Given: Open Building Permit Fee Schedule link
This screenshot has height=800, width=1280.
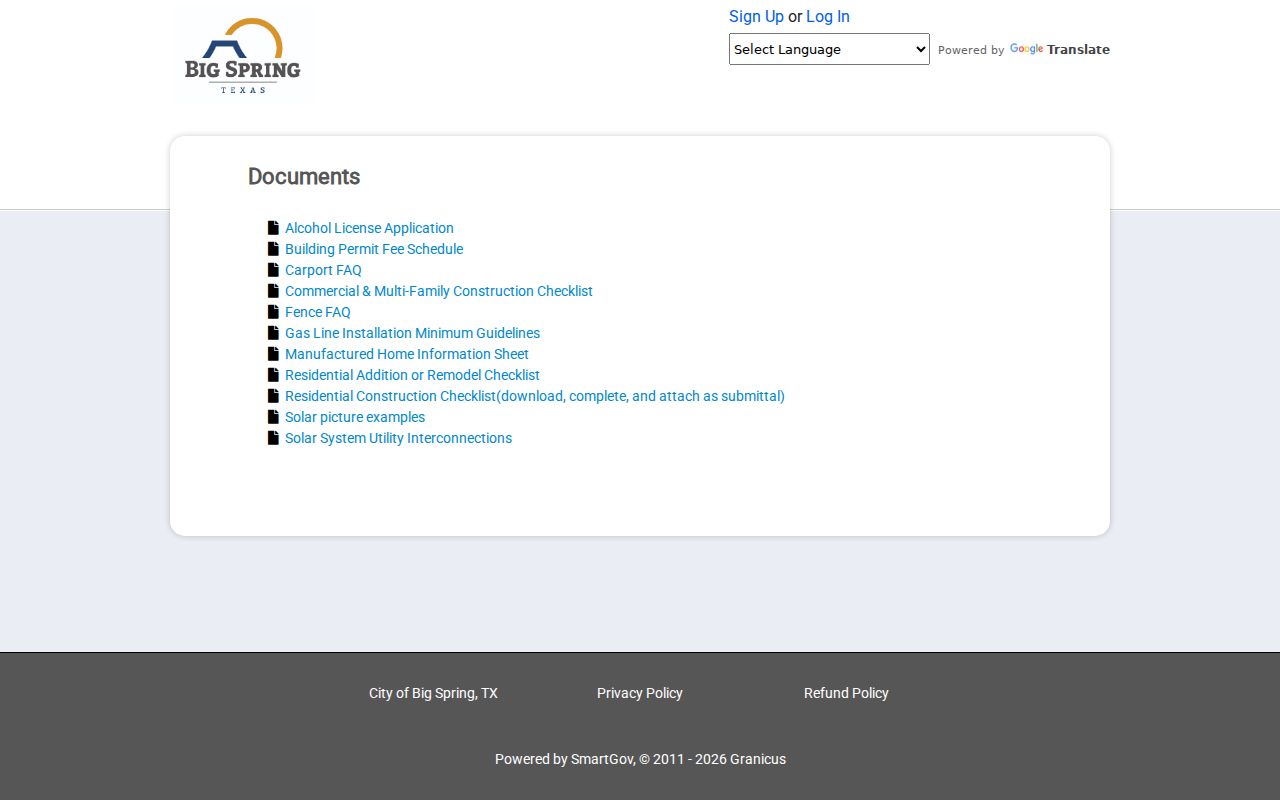Looking at the screenshot, I should (374, 249).
